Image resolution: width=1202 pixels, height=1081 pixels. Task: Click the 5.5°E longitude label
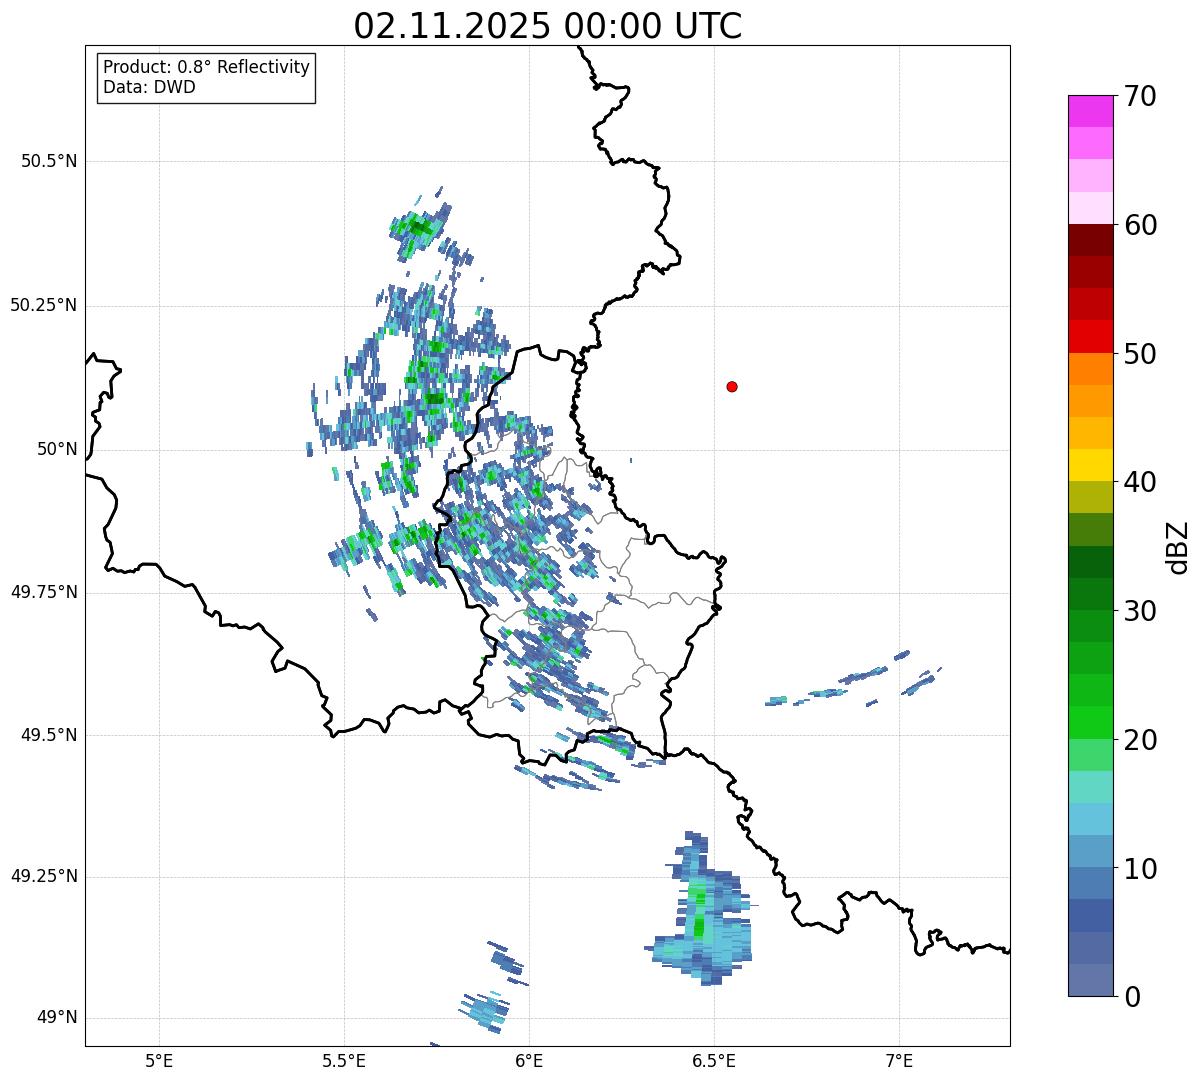point(345,1060)
